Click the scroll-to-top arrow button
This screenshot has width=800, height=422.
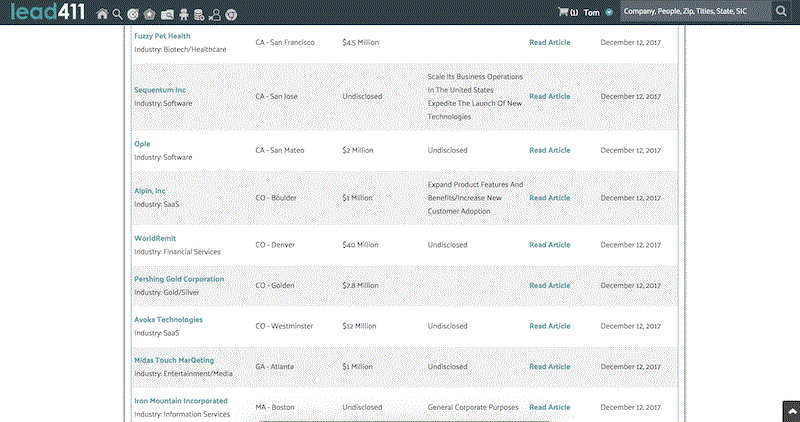789,411
